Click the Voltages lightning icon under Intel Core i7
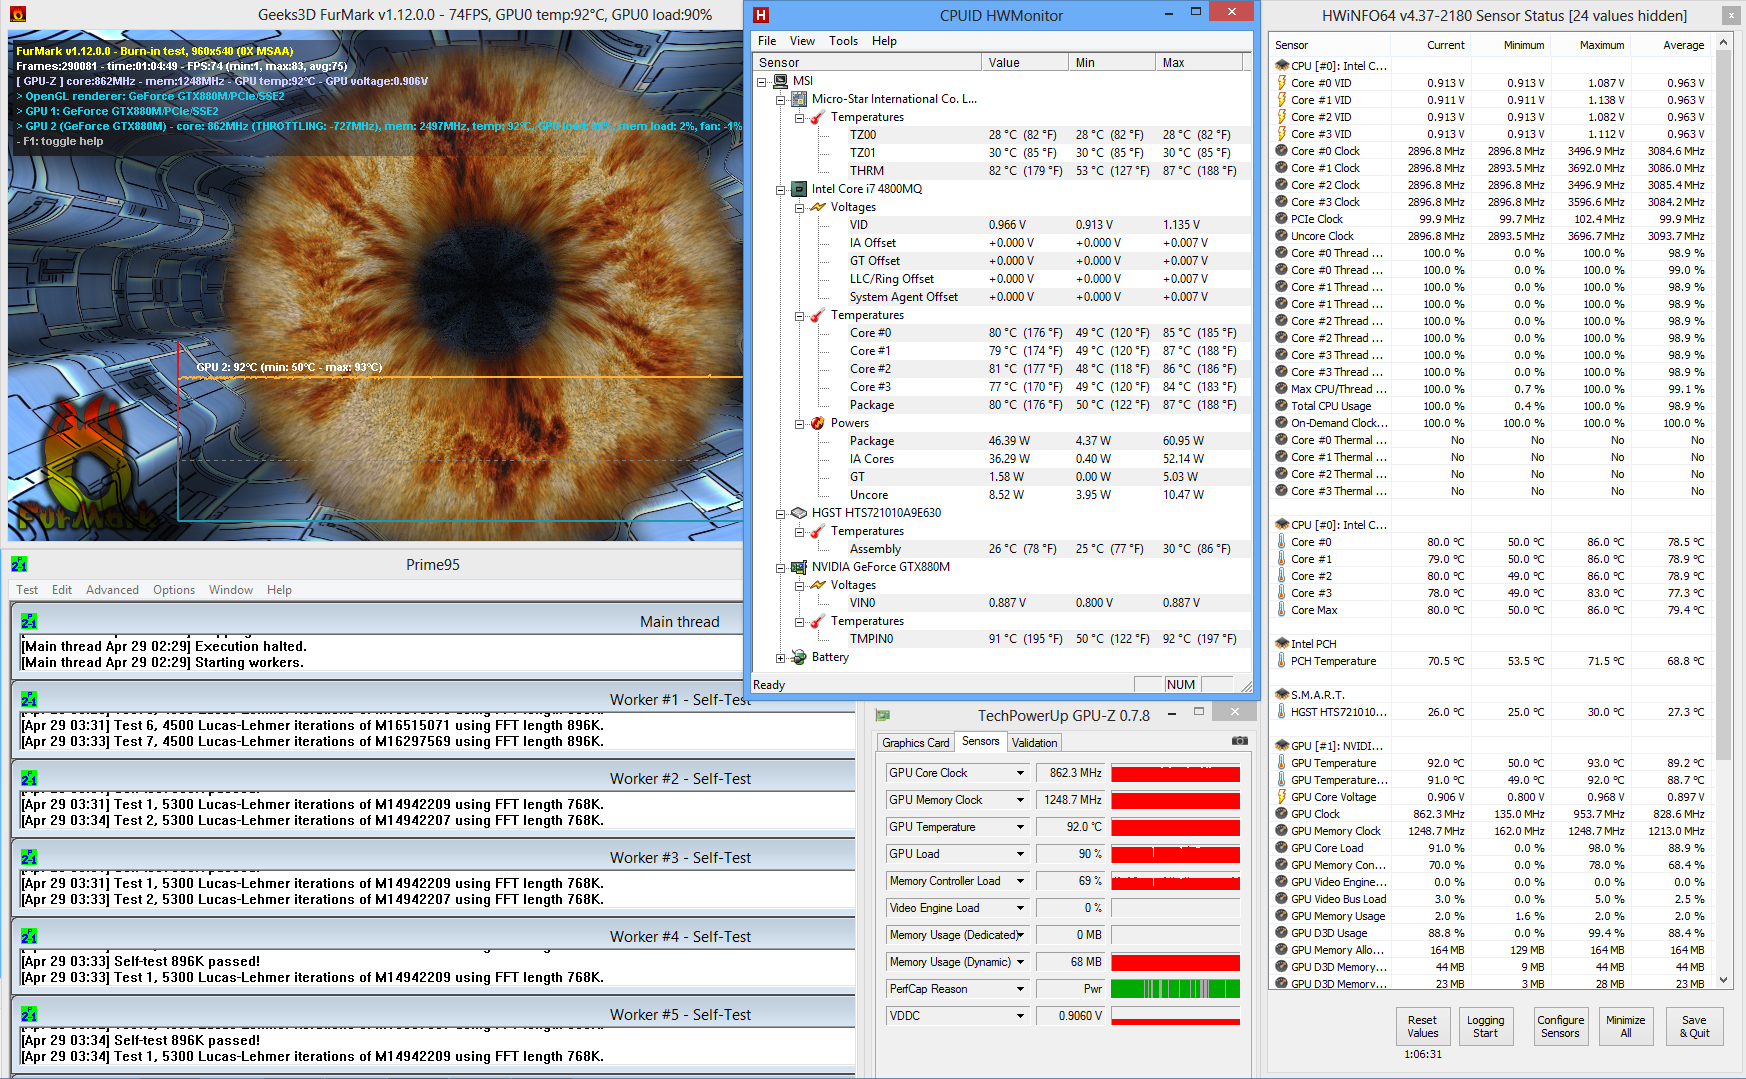This screenshot has height=1079, width=1746. point(818,207)
